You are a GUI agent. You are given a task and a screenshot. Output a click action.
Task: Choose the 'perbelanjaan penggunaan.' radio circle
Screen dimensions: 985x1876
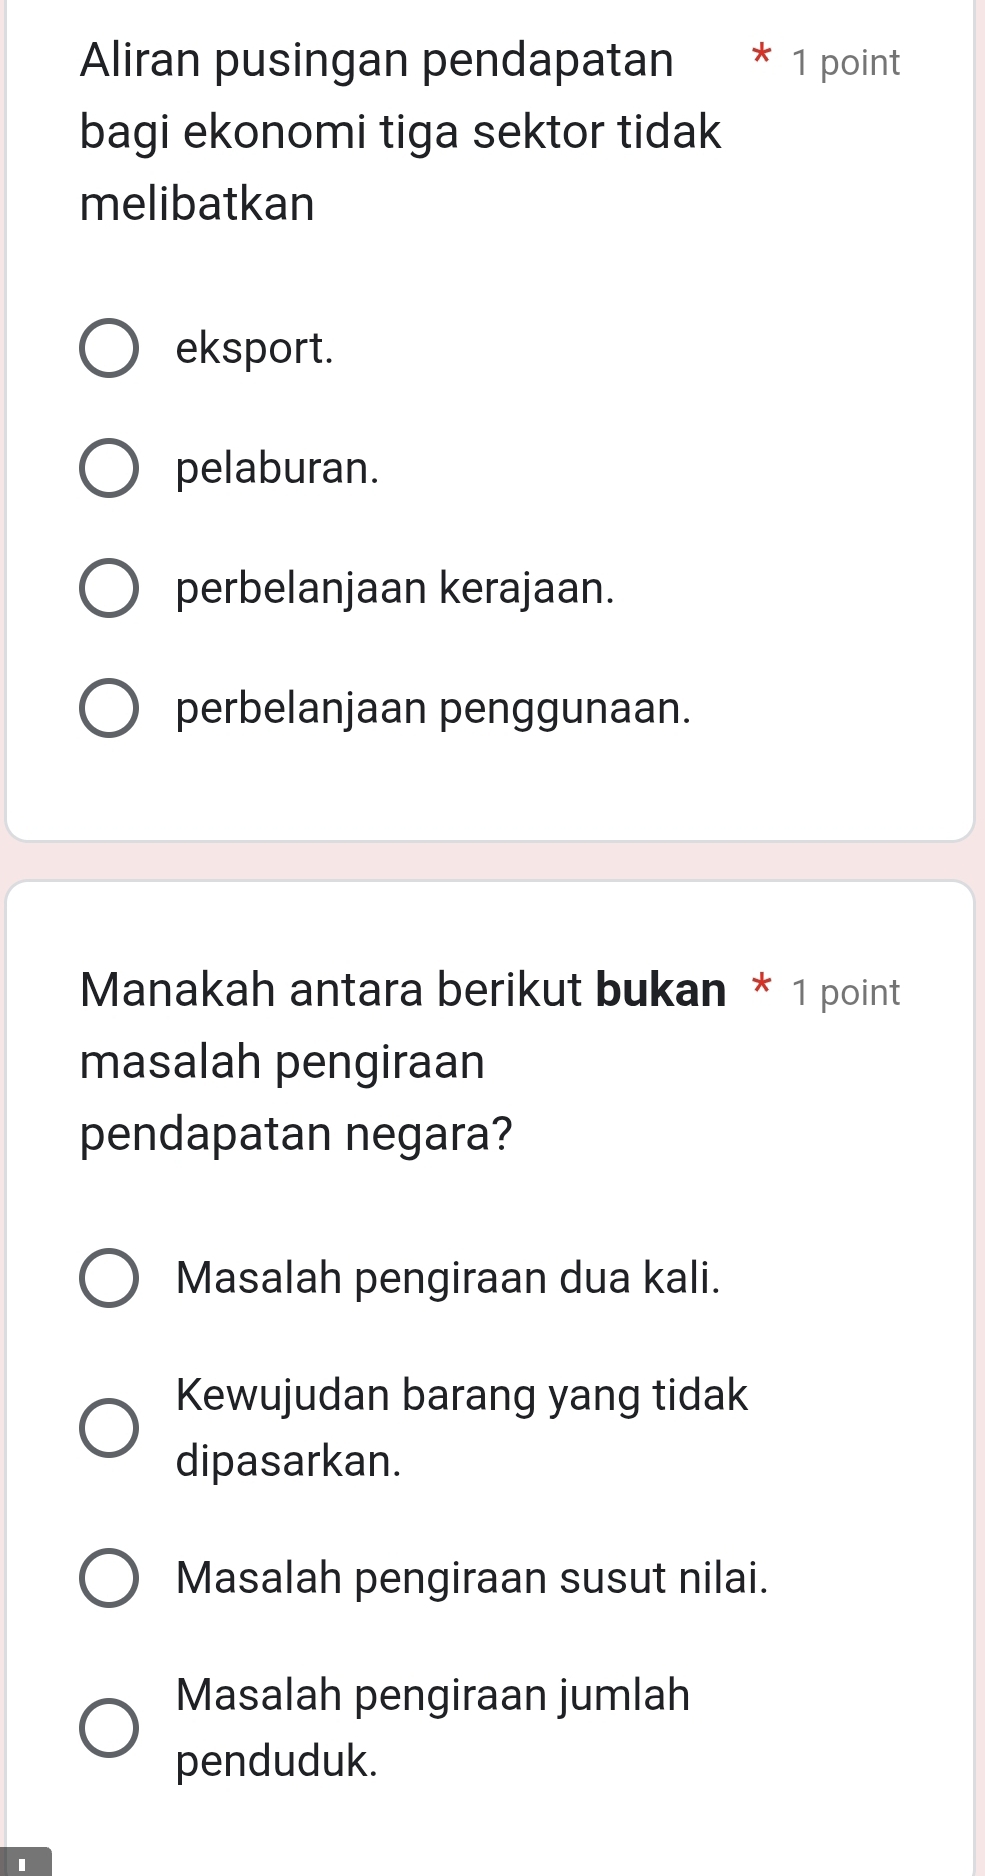[108, 708]
